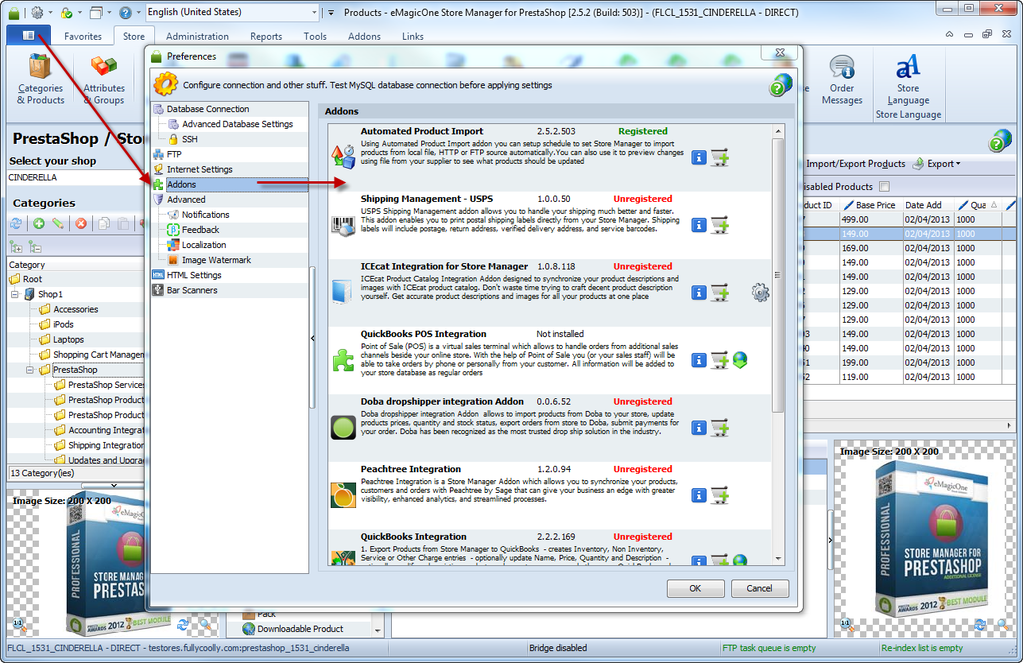This screenshot has width=1023, height=663.
Task: Collapse the Preferences sidebar splitter arrow
Action: [x=313, y=338]
